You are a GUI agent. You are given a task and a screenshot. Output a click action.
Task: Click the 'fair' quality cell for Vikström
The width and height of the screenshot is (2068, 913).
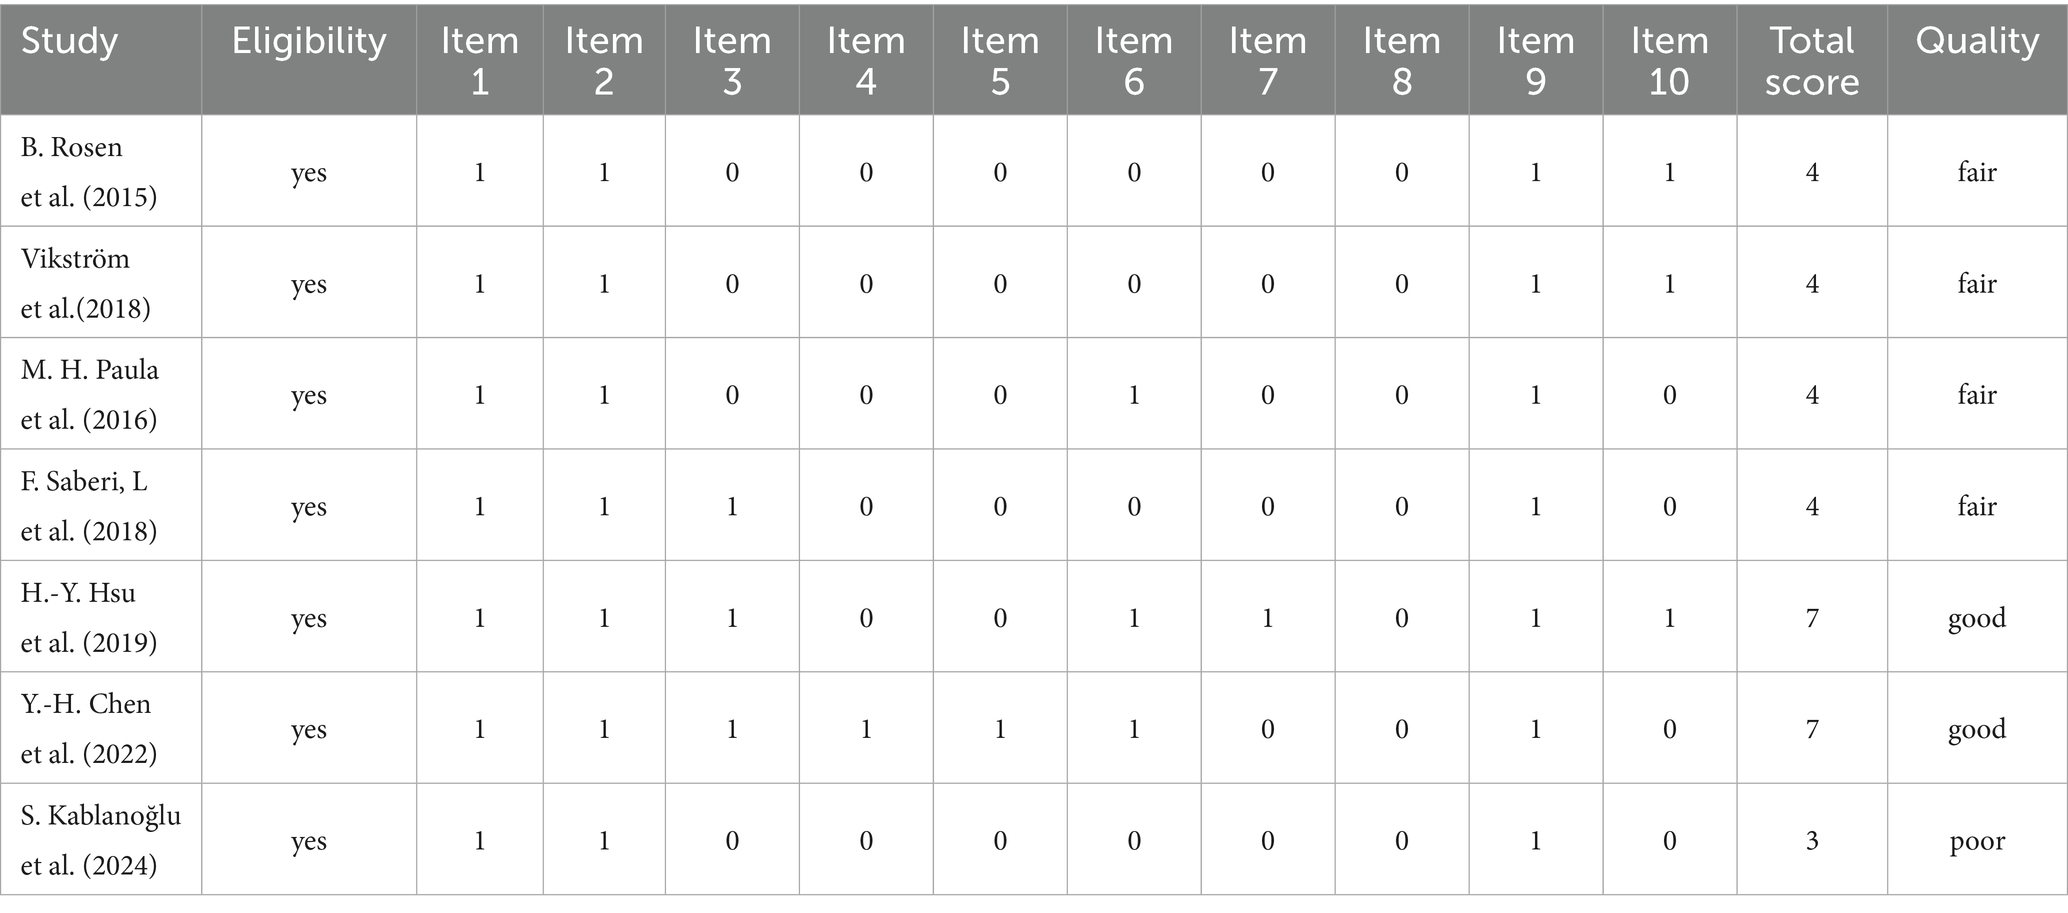tap(1976, 284)
